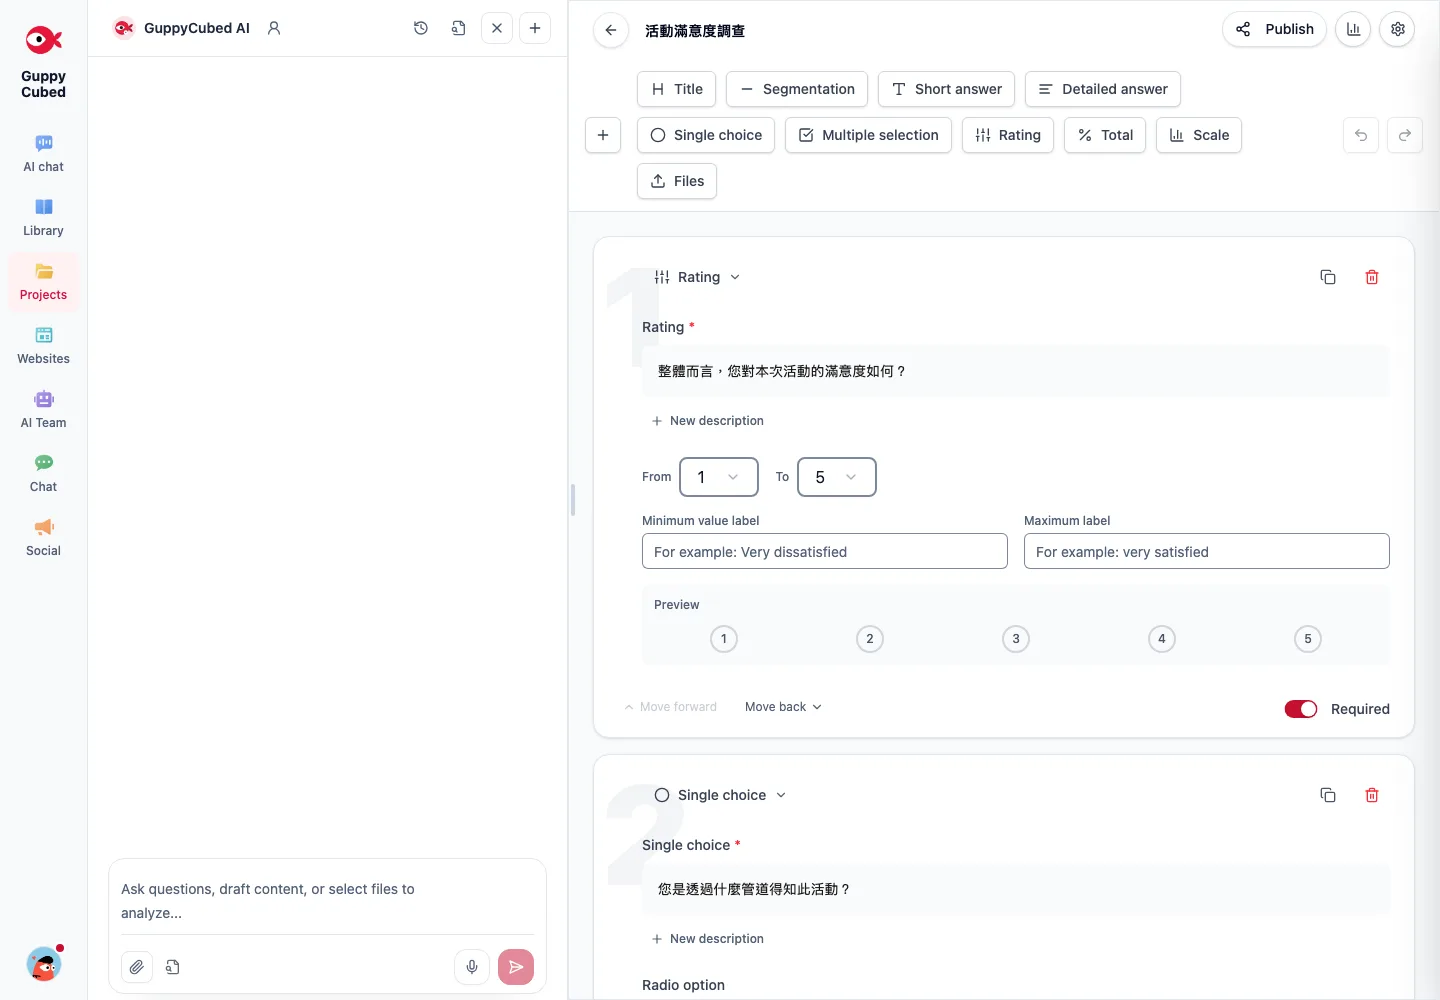Select rating 3 in the preview
The image size is (1440, 1000).
click(x=1016, y=639)
